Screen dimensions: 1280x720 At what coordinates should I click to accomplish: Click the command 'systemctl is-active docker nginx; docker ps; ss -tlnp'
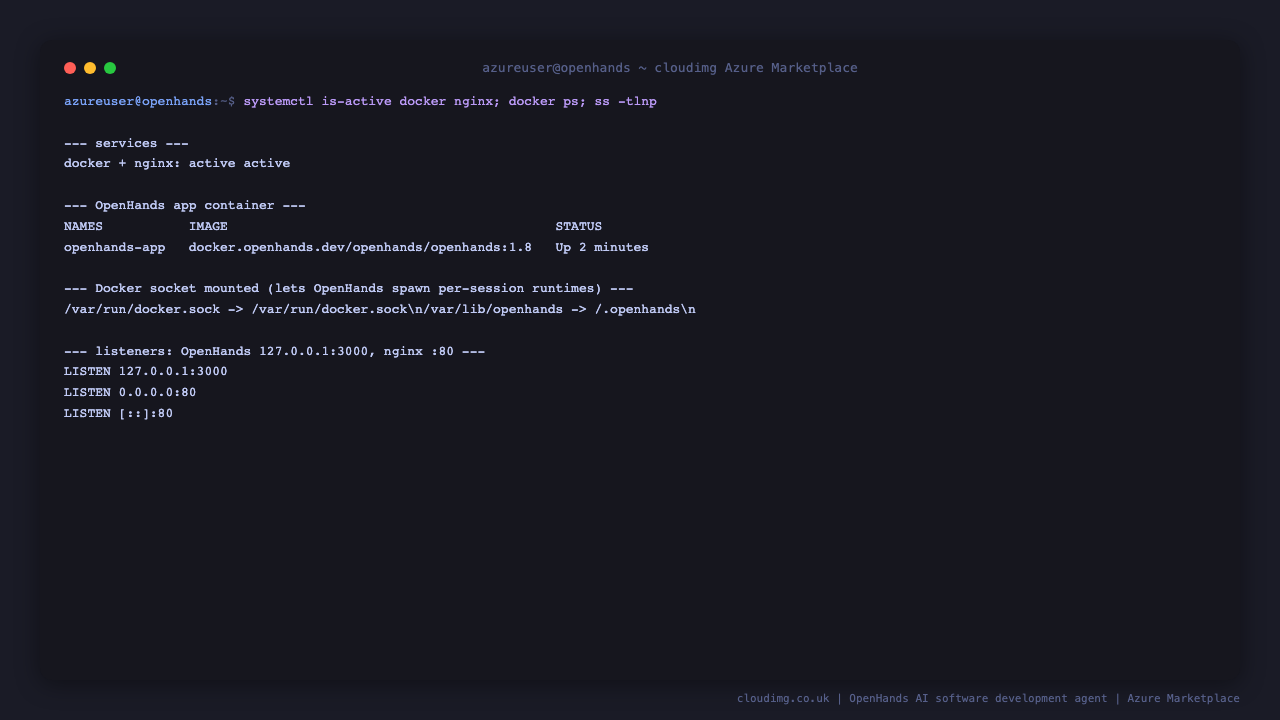pyautogui.click(x=450, y=101)
